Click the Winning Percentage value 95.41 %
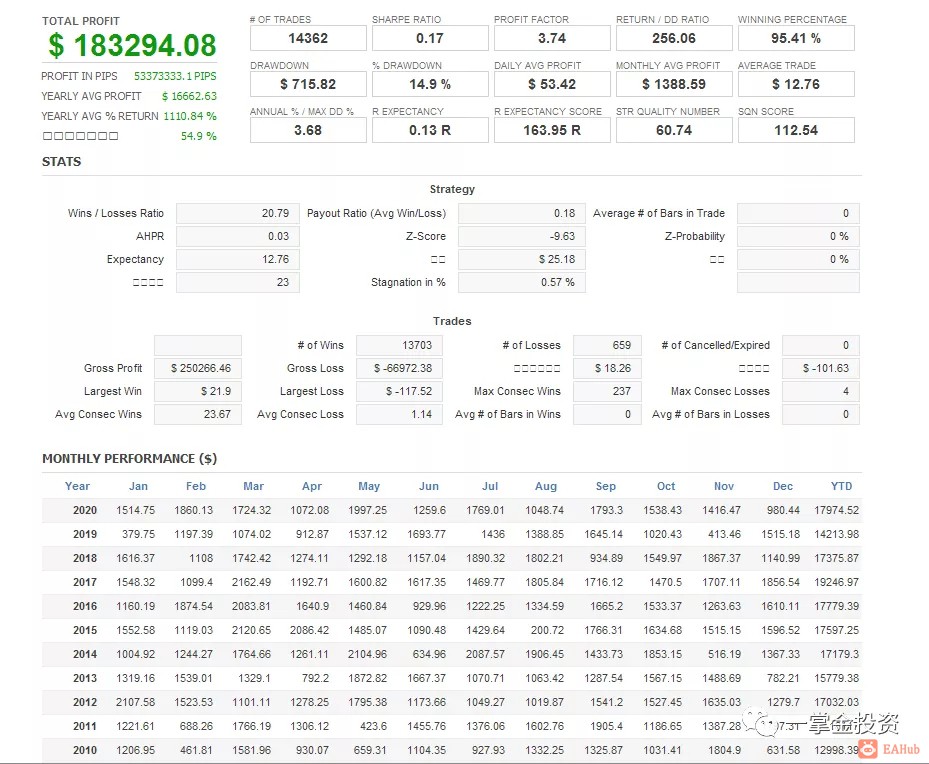 (x=796, y=38)
